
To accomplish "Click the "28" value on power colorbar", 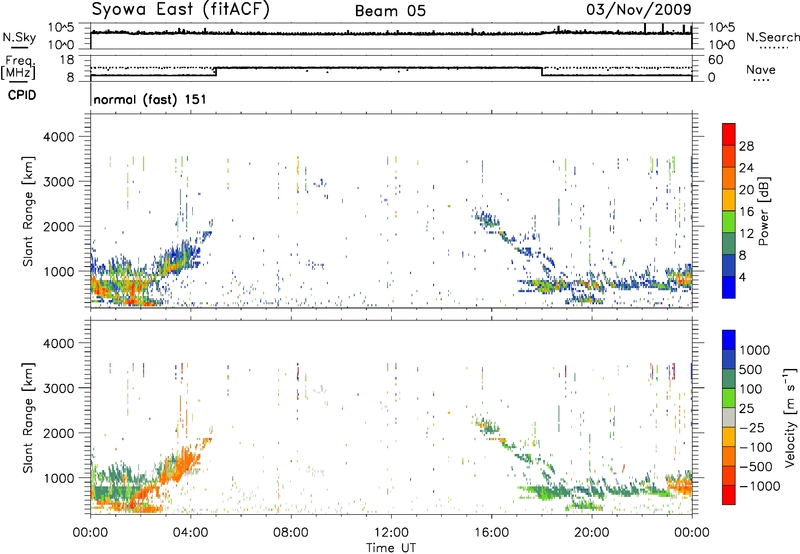I will 746,146.
